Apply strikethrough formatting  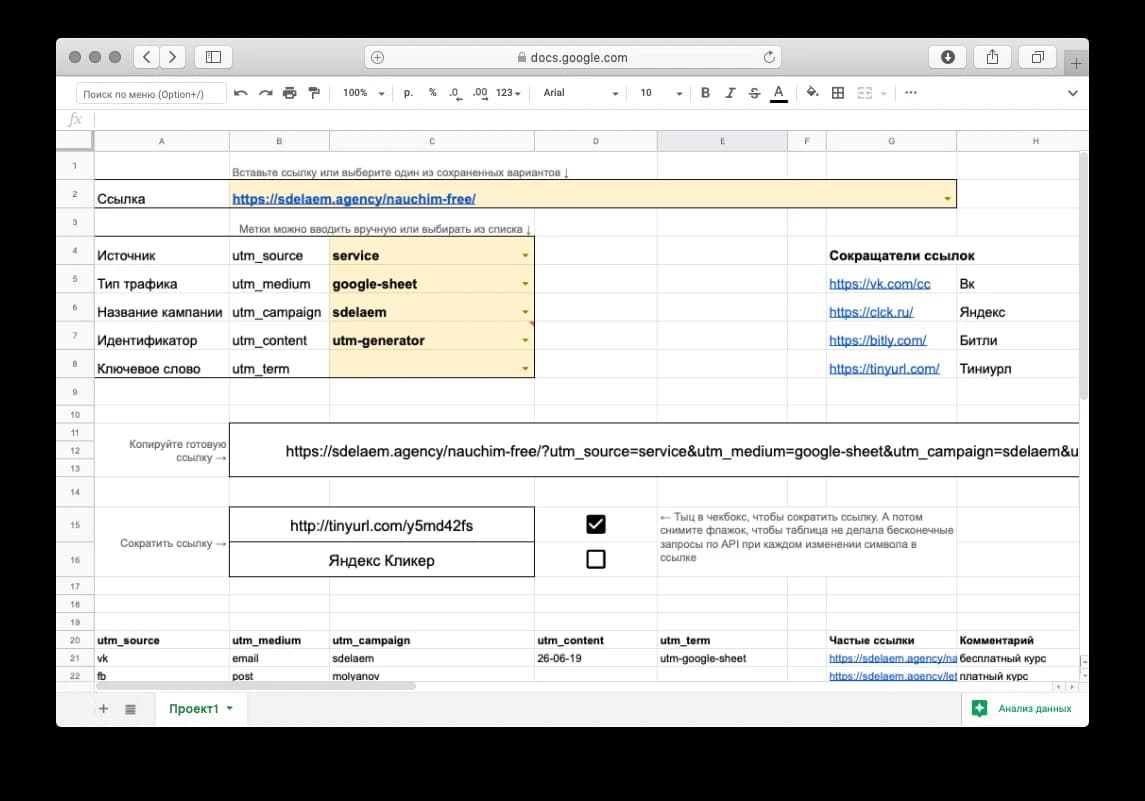pyautogui.click(x=754, y=93)
